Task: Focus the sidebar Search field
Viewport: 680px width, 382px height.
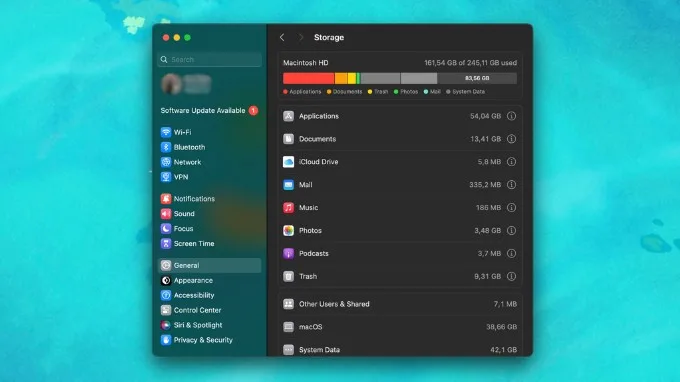Action: [x=209, y=59]
